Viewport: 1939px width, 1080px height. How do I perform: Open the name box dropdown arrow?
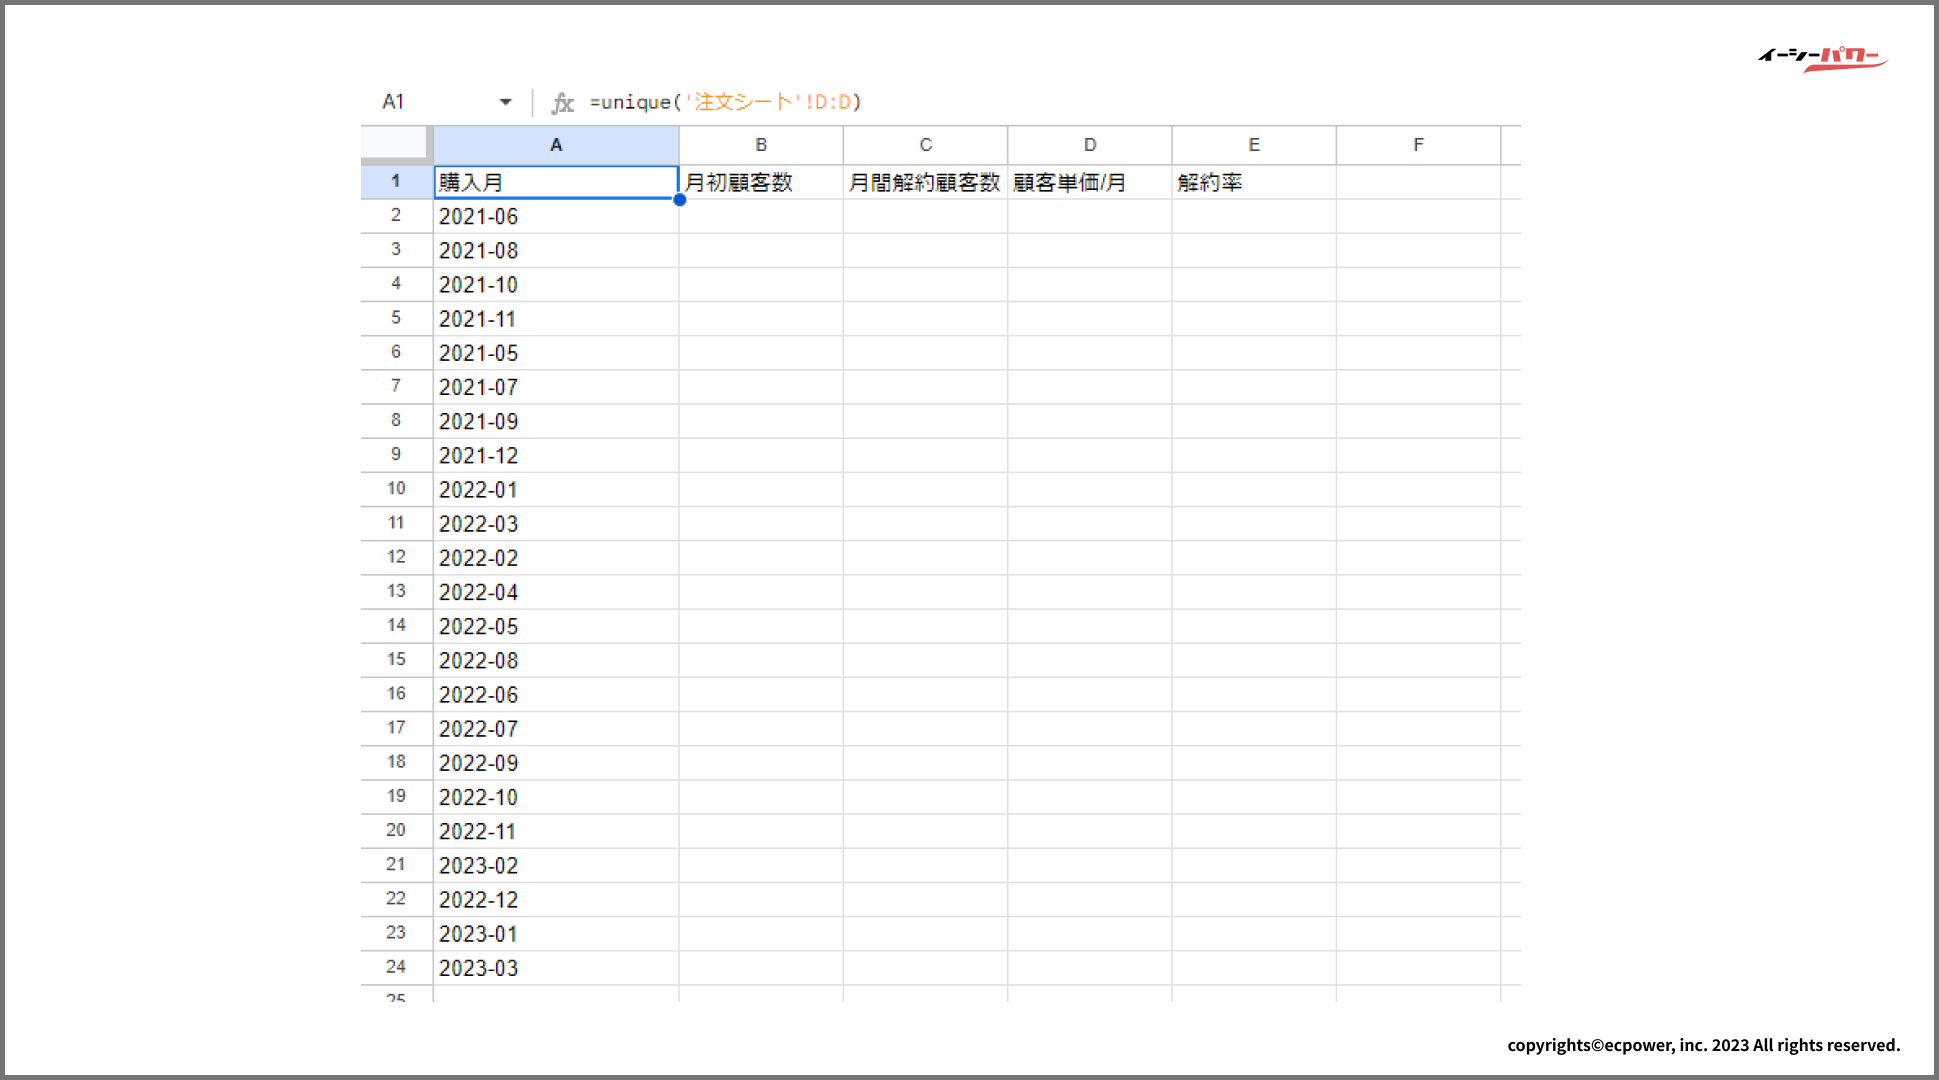point(505,102)
